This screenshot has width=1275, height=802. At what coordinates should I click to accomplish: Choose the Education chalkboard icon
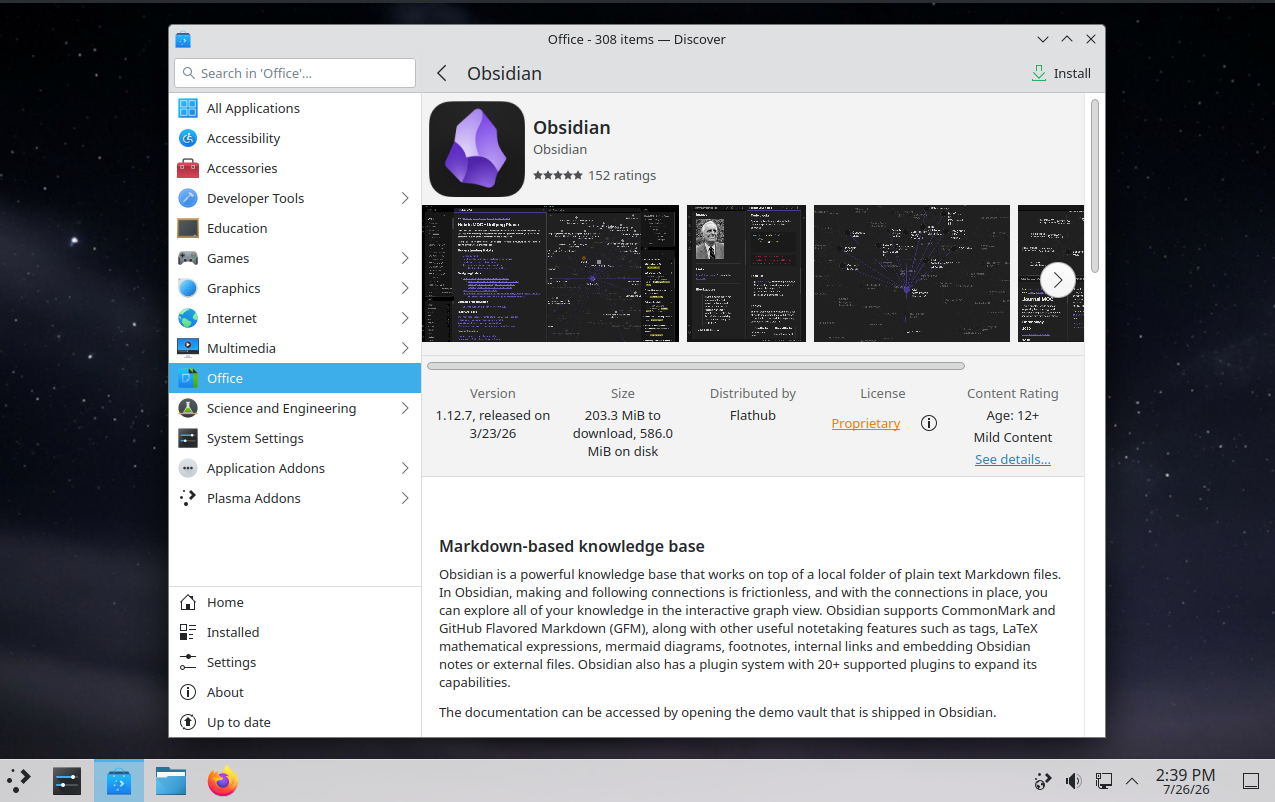[x=188, y=228]
